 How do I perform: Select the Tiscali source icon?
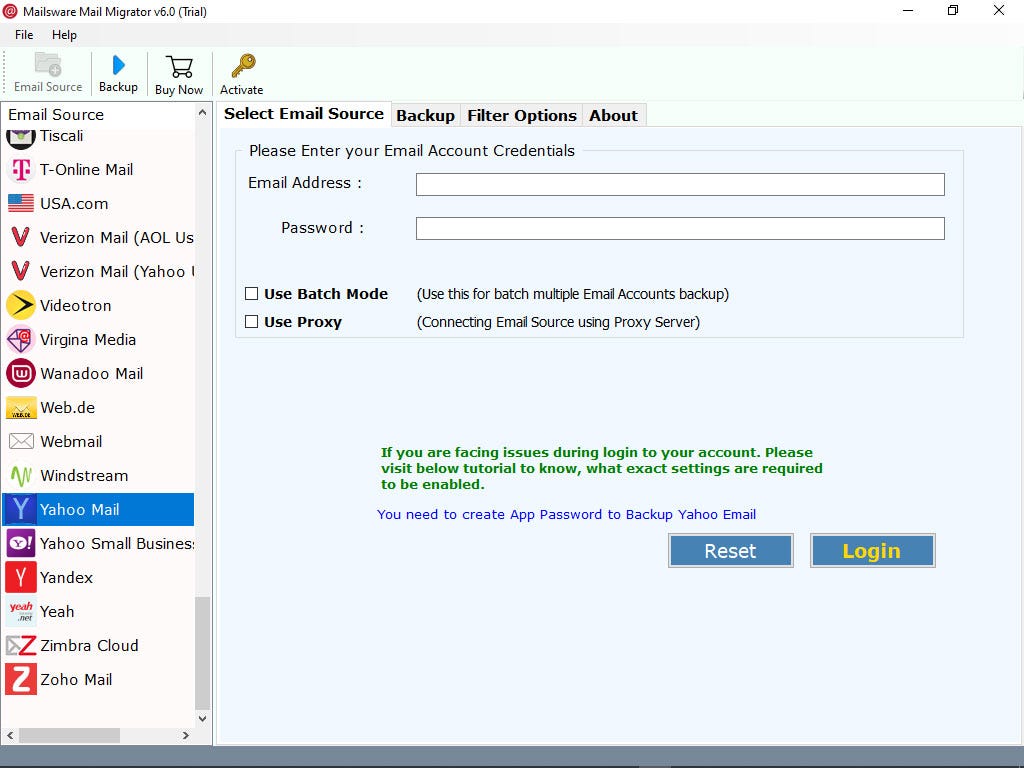pos(21,137)
